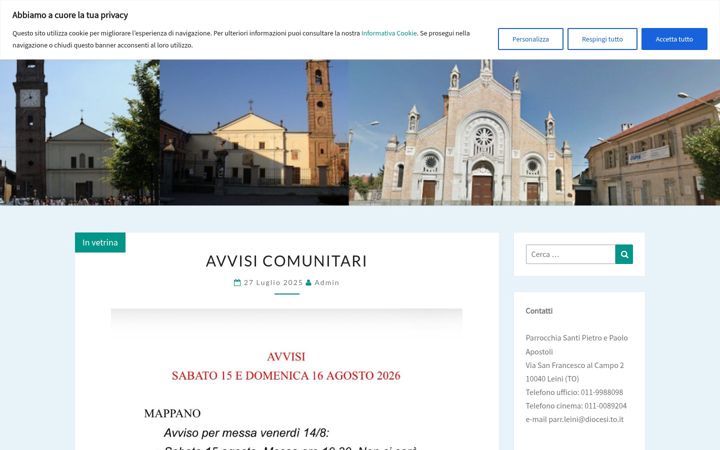Reject all cookies with Respingi tutto

602,39
